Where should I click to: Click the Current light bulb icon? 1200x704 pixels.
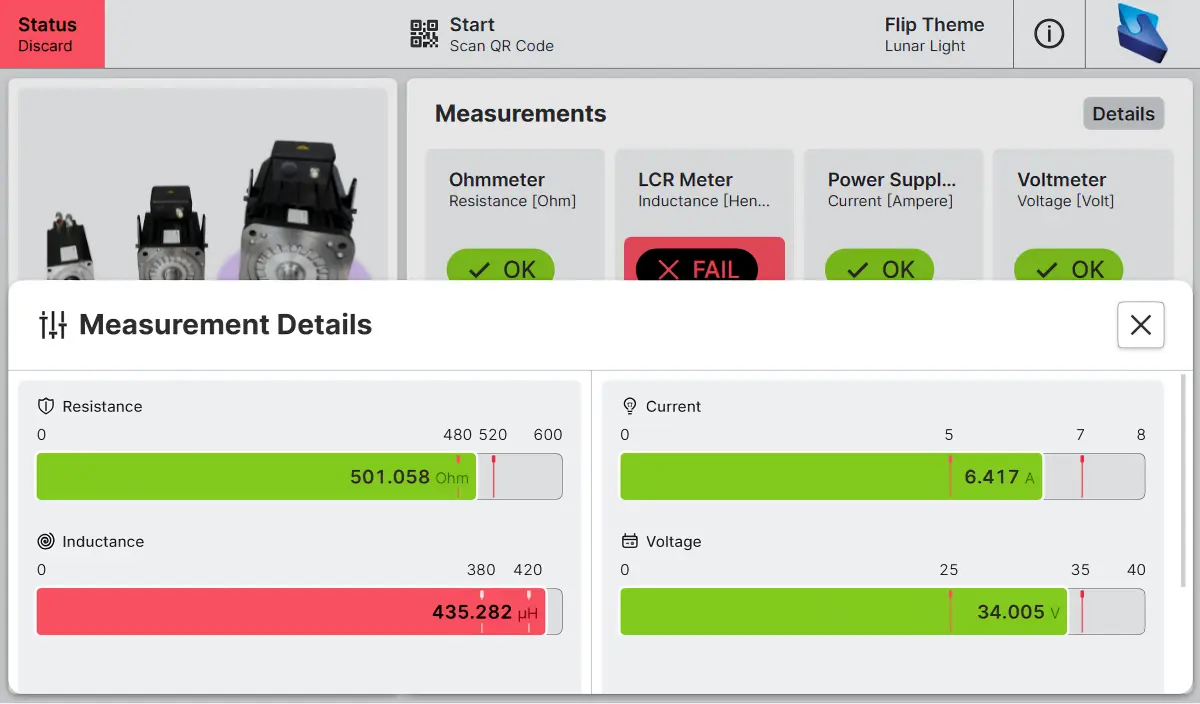[630, 406]
